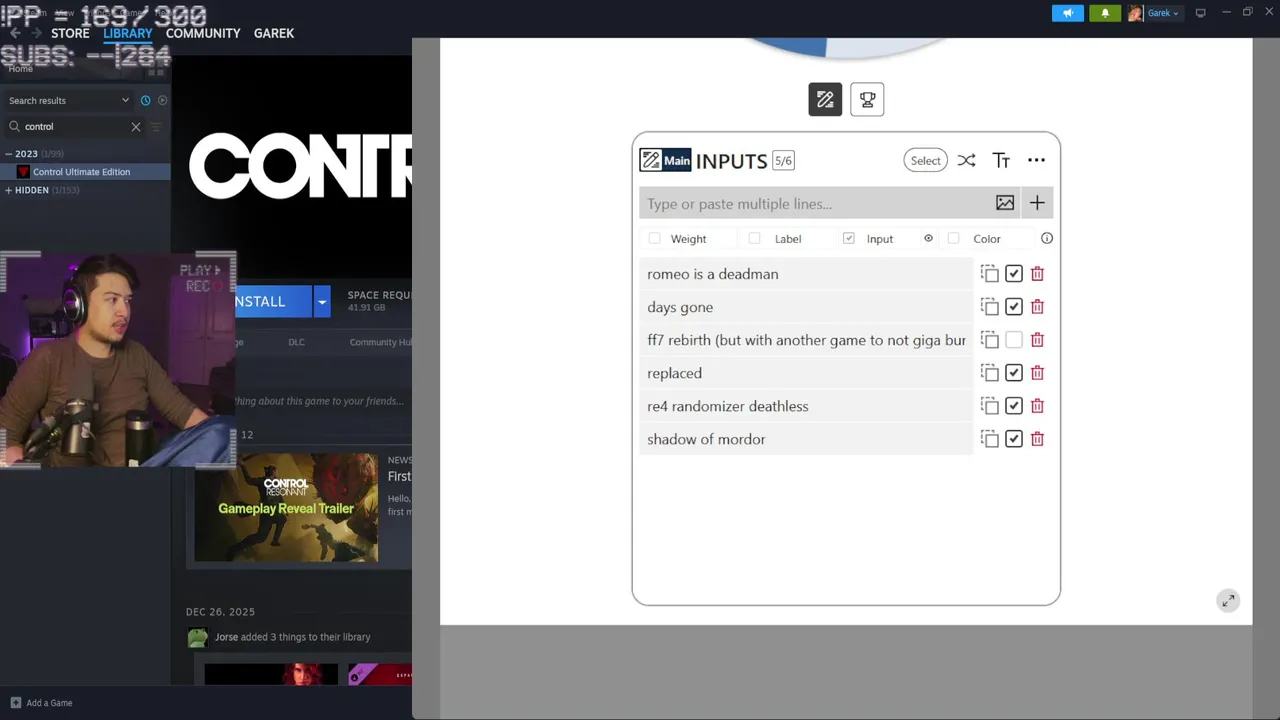
Task: Open the Steam COMMUNITY tab
Action: coord(203,33)
